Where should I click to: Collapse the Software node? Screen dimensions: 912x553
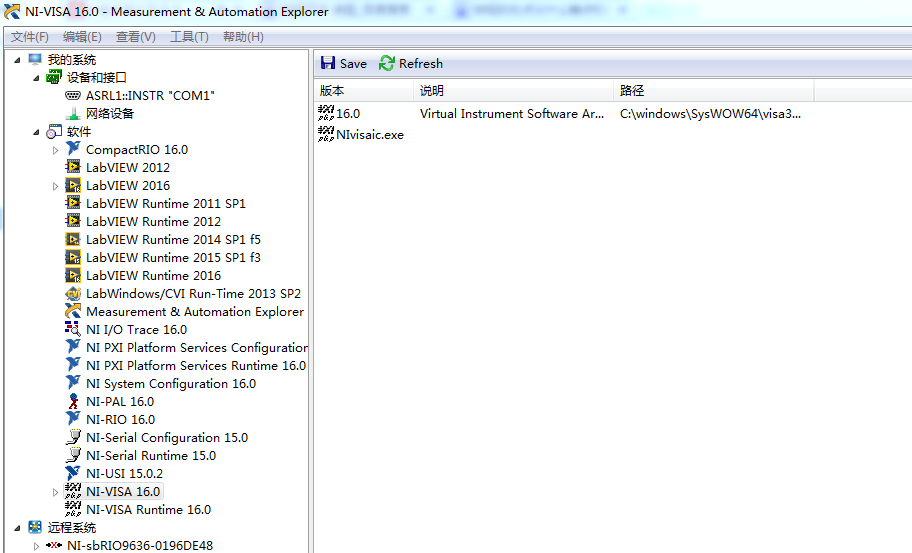point(36,132)
